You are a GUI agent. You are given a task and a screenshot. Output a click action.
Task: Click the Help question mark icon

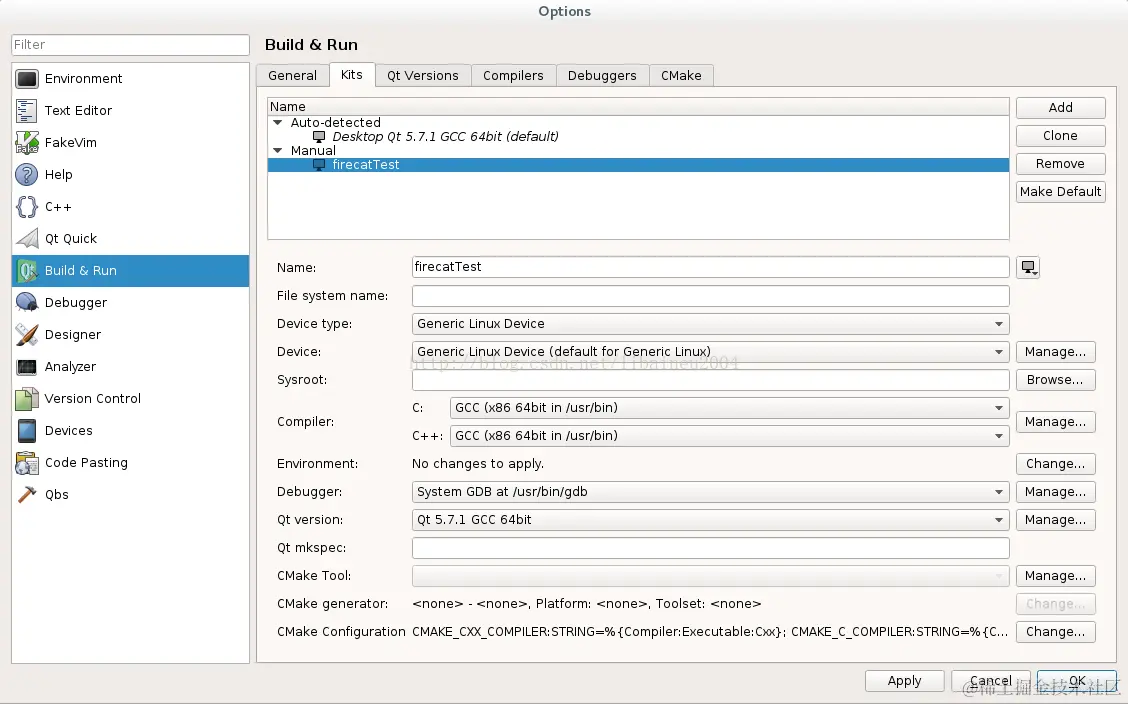(27, 175)
